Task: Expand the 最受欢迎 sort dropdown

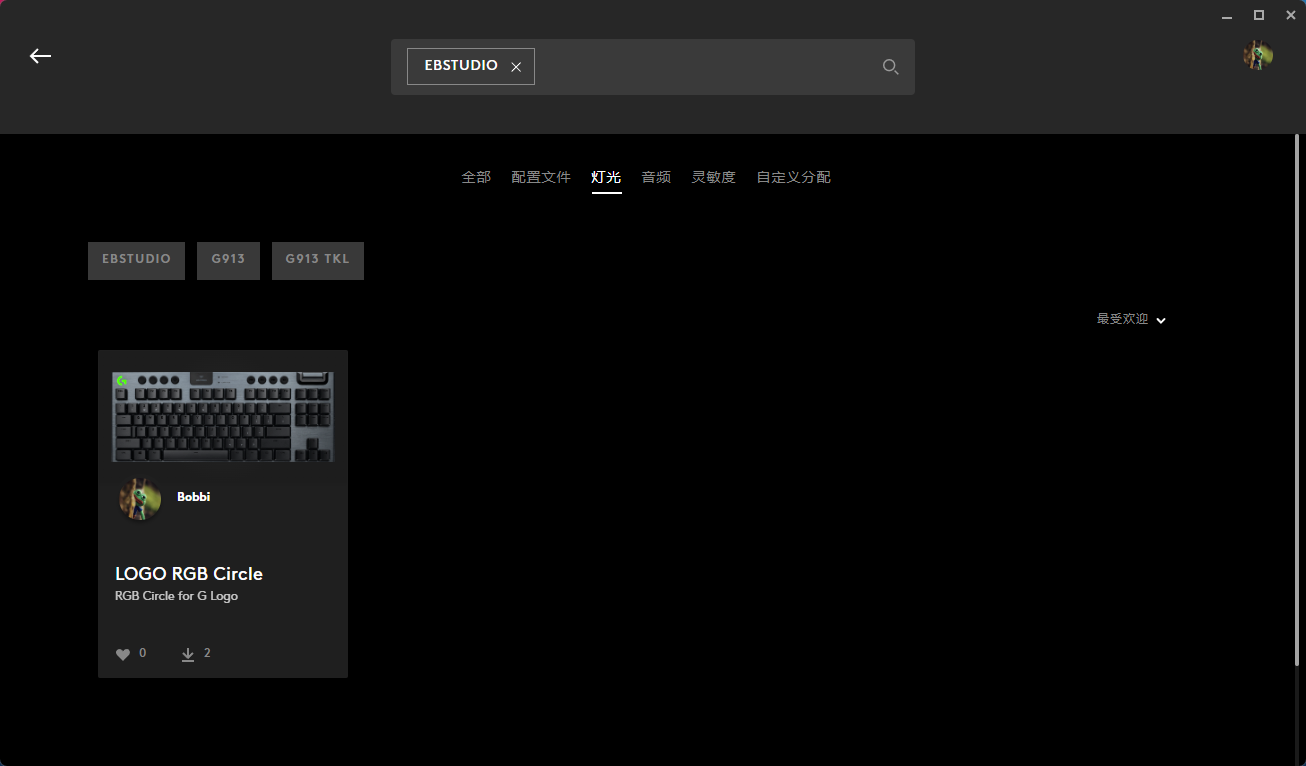Action: (1131, 320)
